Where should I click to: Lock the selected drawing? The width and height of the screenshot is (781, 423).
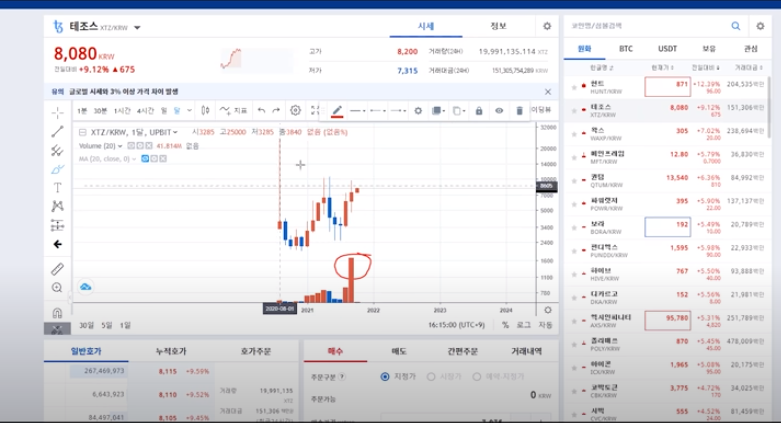[479, 111]
